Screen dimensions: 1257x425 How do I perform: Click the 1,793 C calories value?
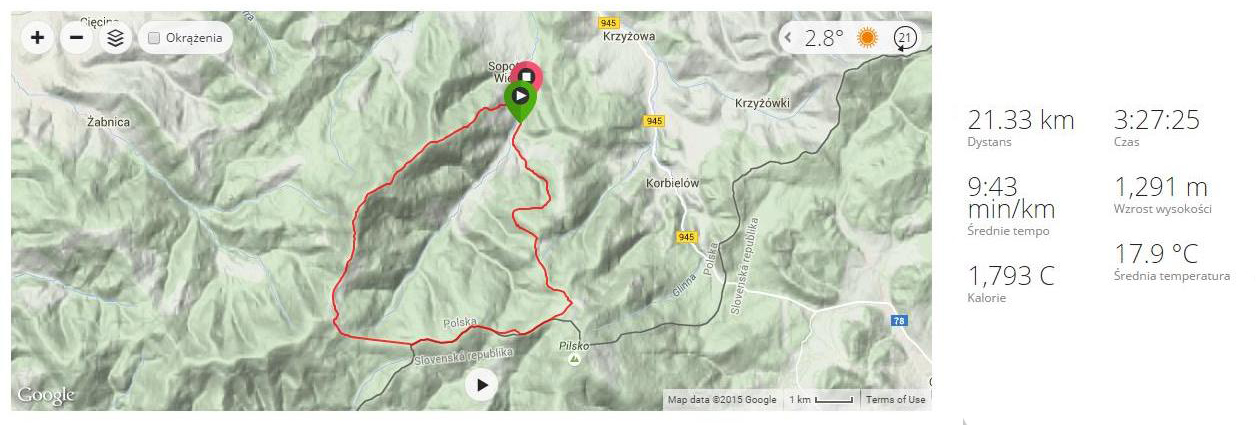1011,276
